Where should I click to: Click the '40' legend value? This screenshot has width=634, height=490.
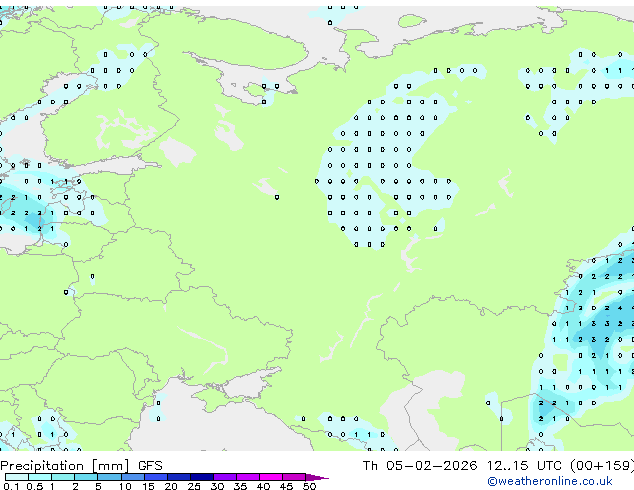point(263,486)
